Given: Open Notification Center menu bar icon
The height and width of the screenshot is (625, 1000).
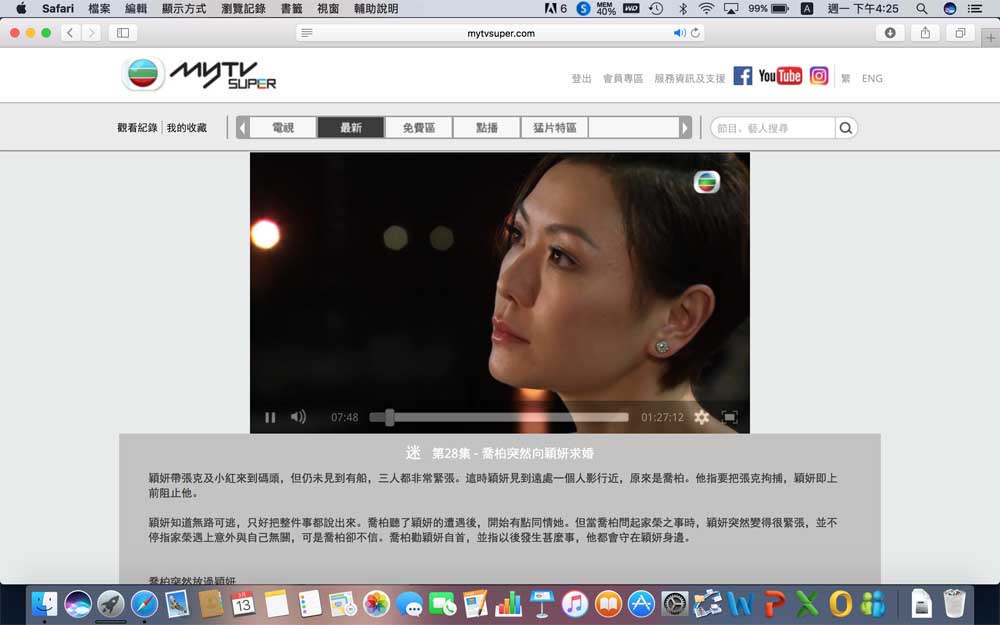Looking at the screenshot, I should point(975,8).
